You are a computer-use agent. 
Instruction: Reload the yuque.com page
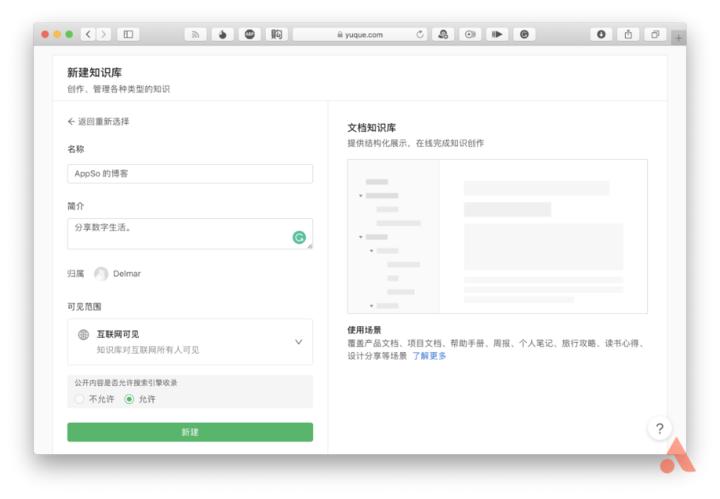coord(420,34)
